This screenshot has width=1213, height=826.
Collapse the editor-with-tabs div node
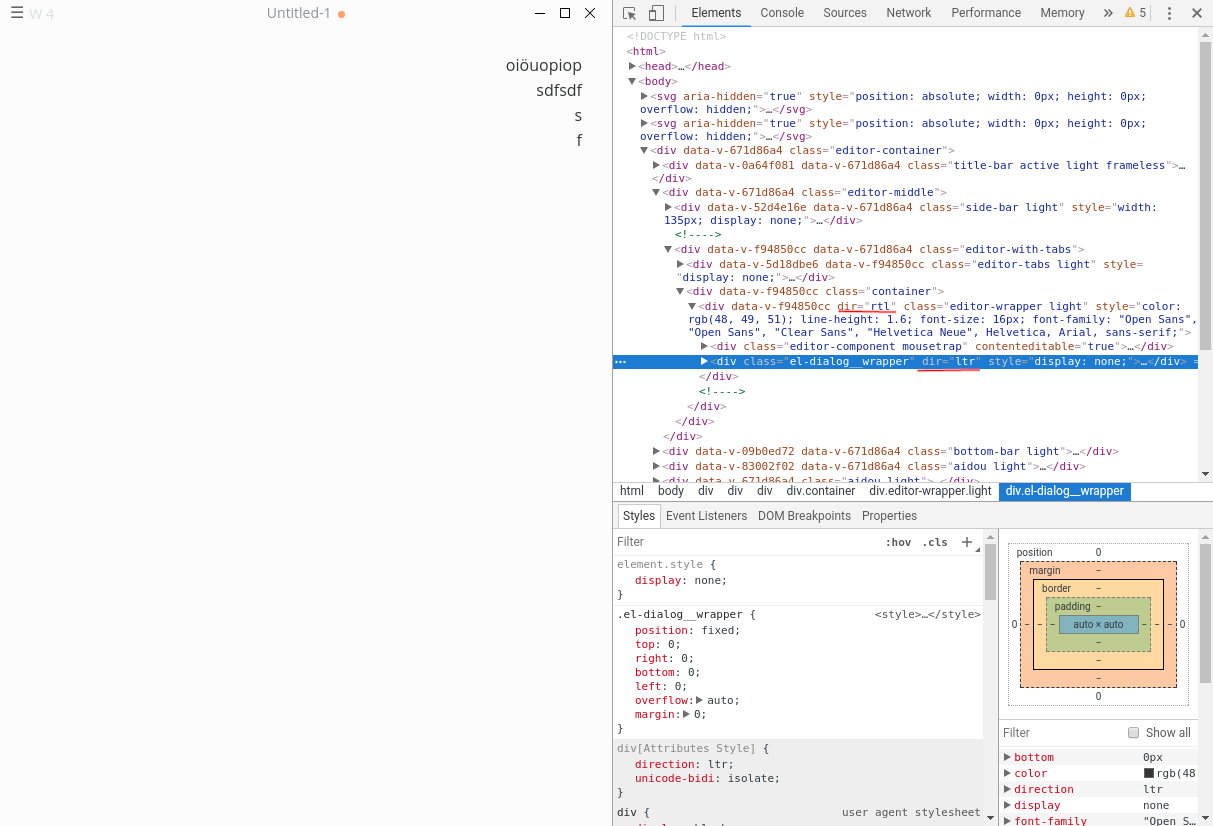coord(669,249)
